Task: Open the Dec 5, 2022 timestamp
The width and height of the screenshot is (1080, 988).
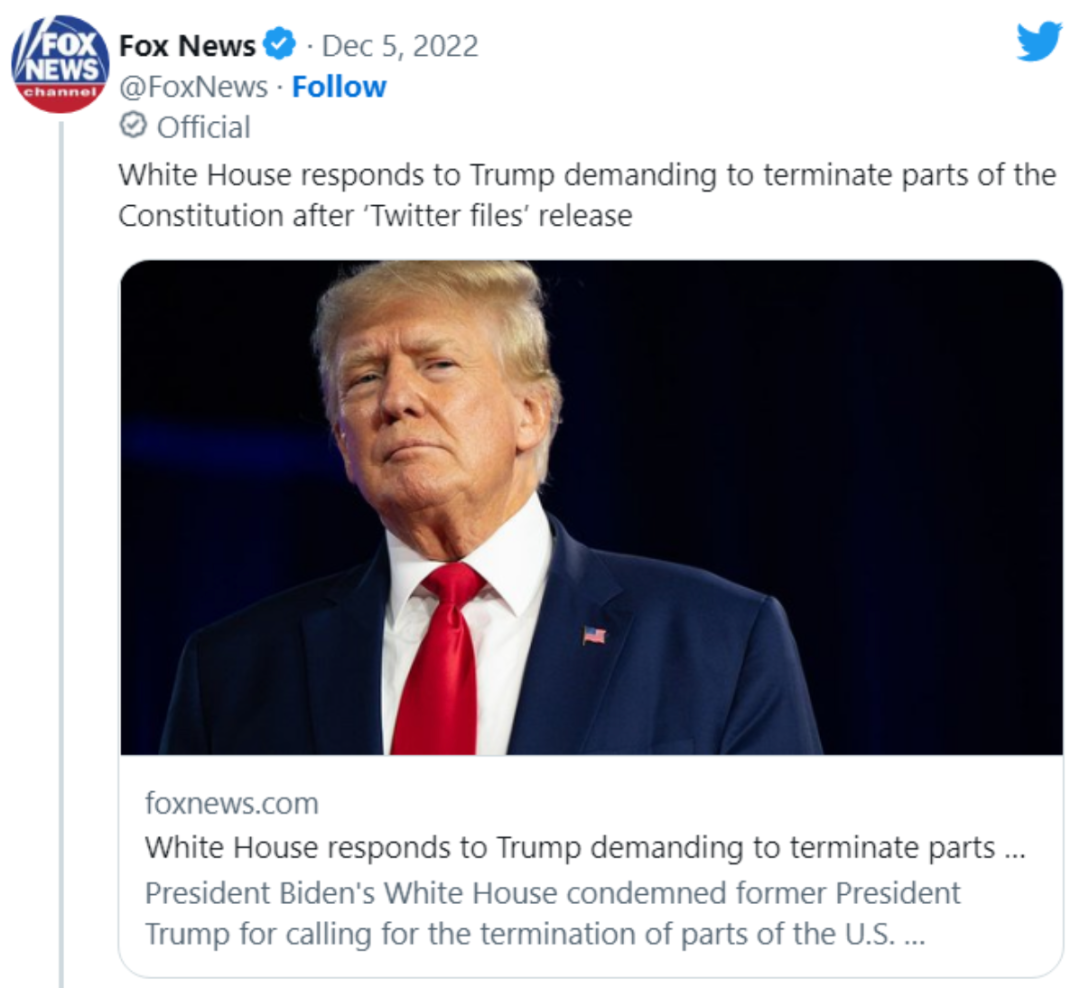Action: click(x=400, y=46)
